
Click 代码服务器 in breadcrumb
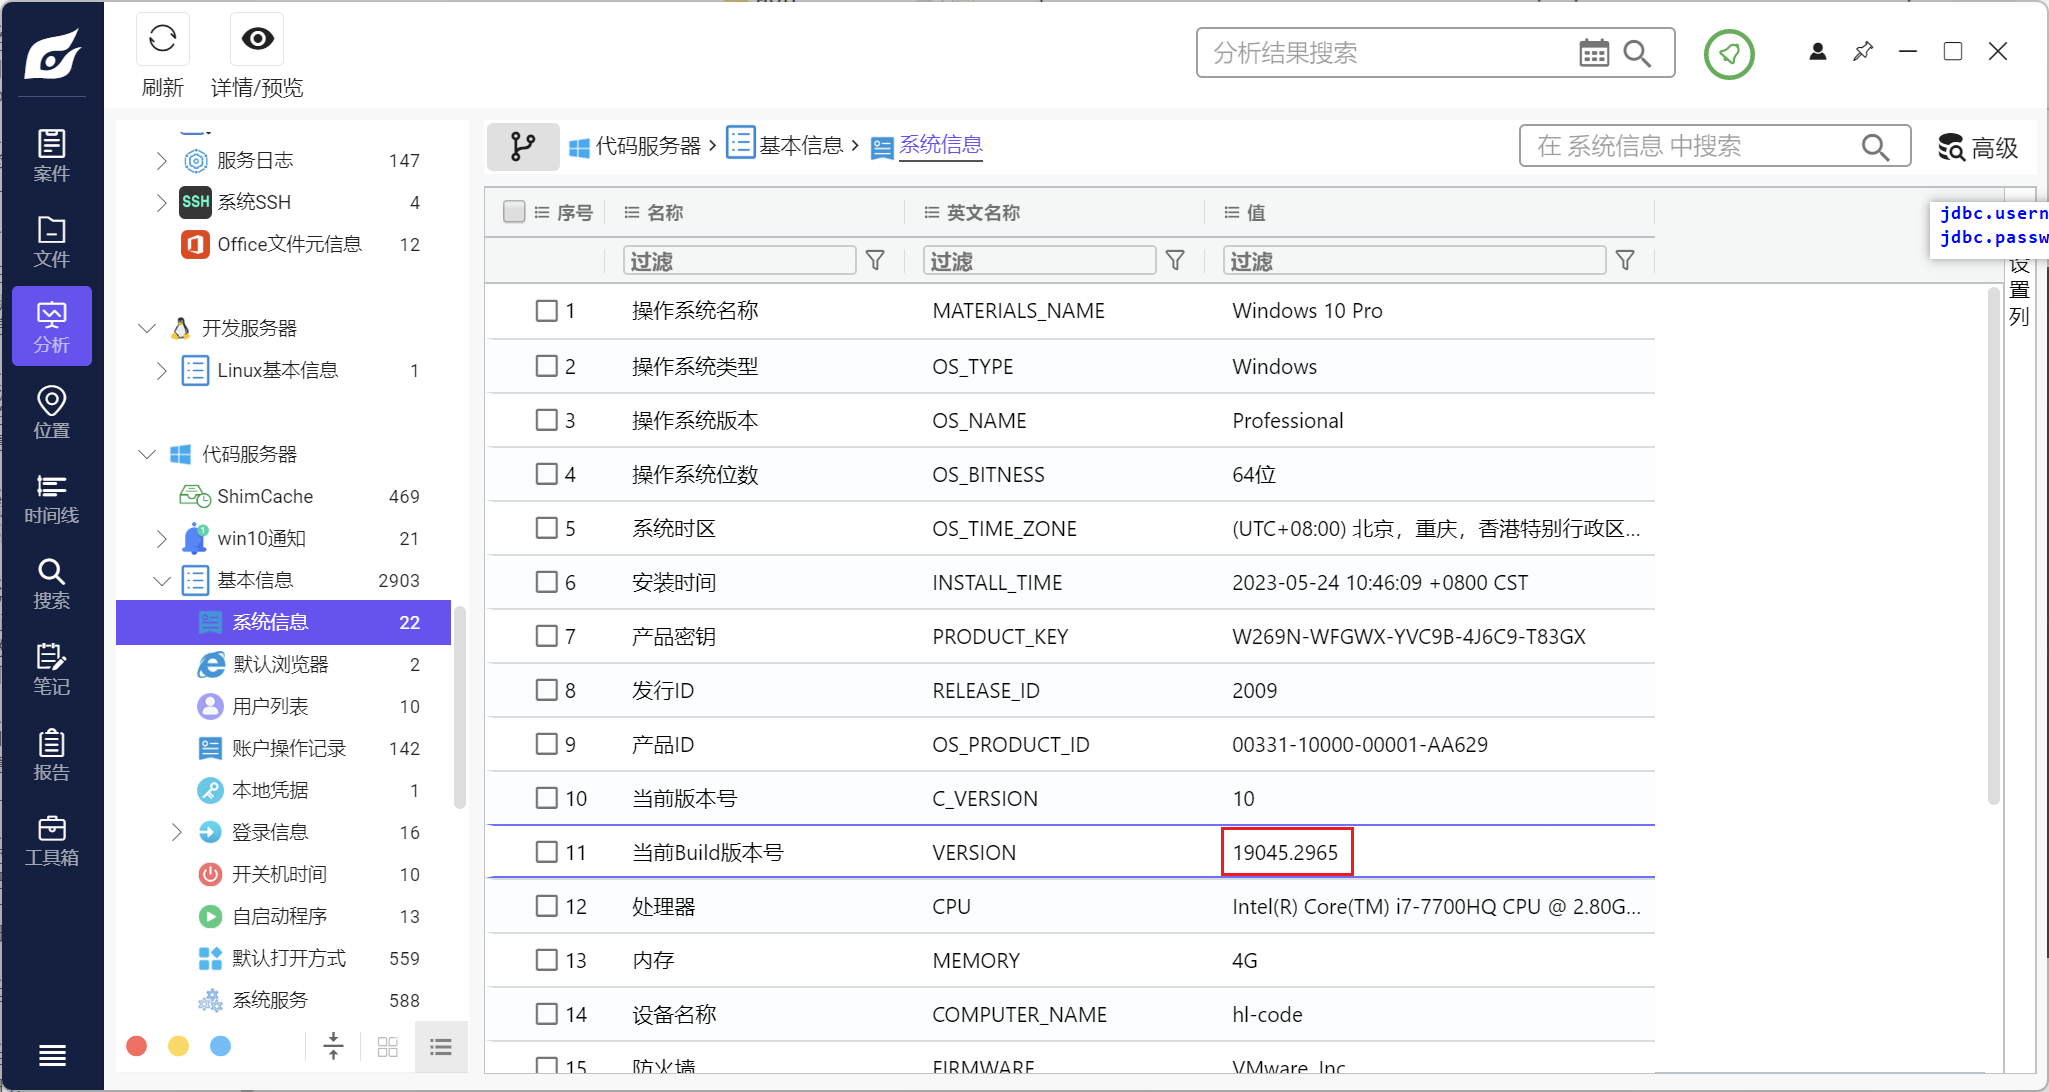(x=648, y=146)
